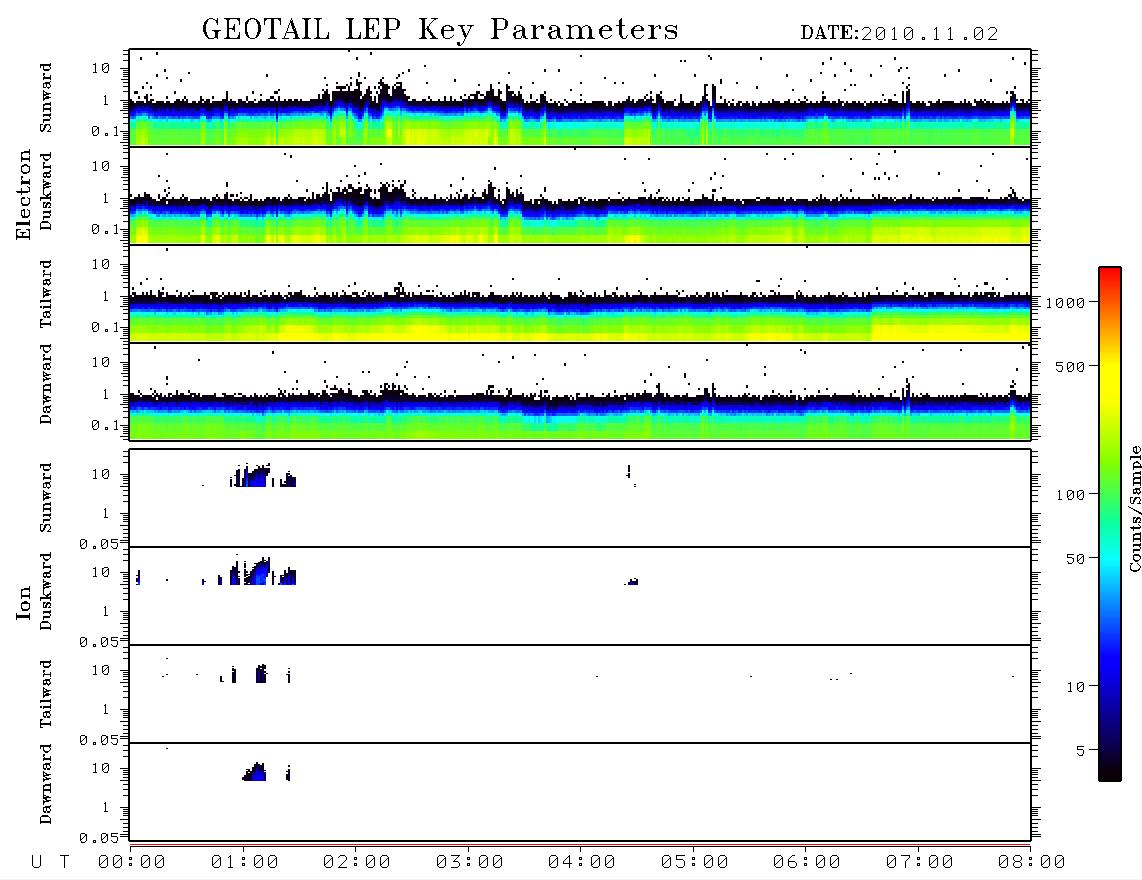Viewport: 1142px width, 880px height.
Task: Click the Ion "Tailward" axis label
Action: click(x=46, y=694)
